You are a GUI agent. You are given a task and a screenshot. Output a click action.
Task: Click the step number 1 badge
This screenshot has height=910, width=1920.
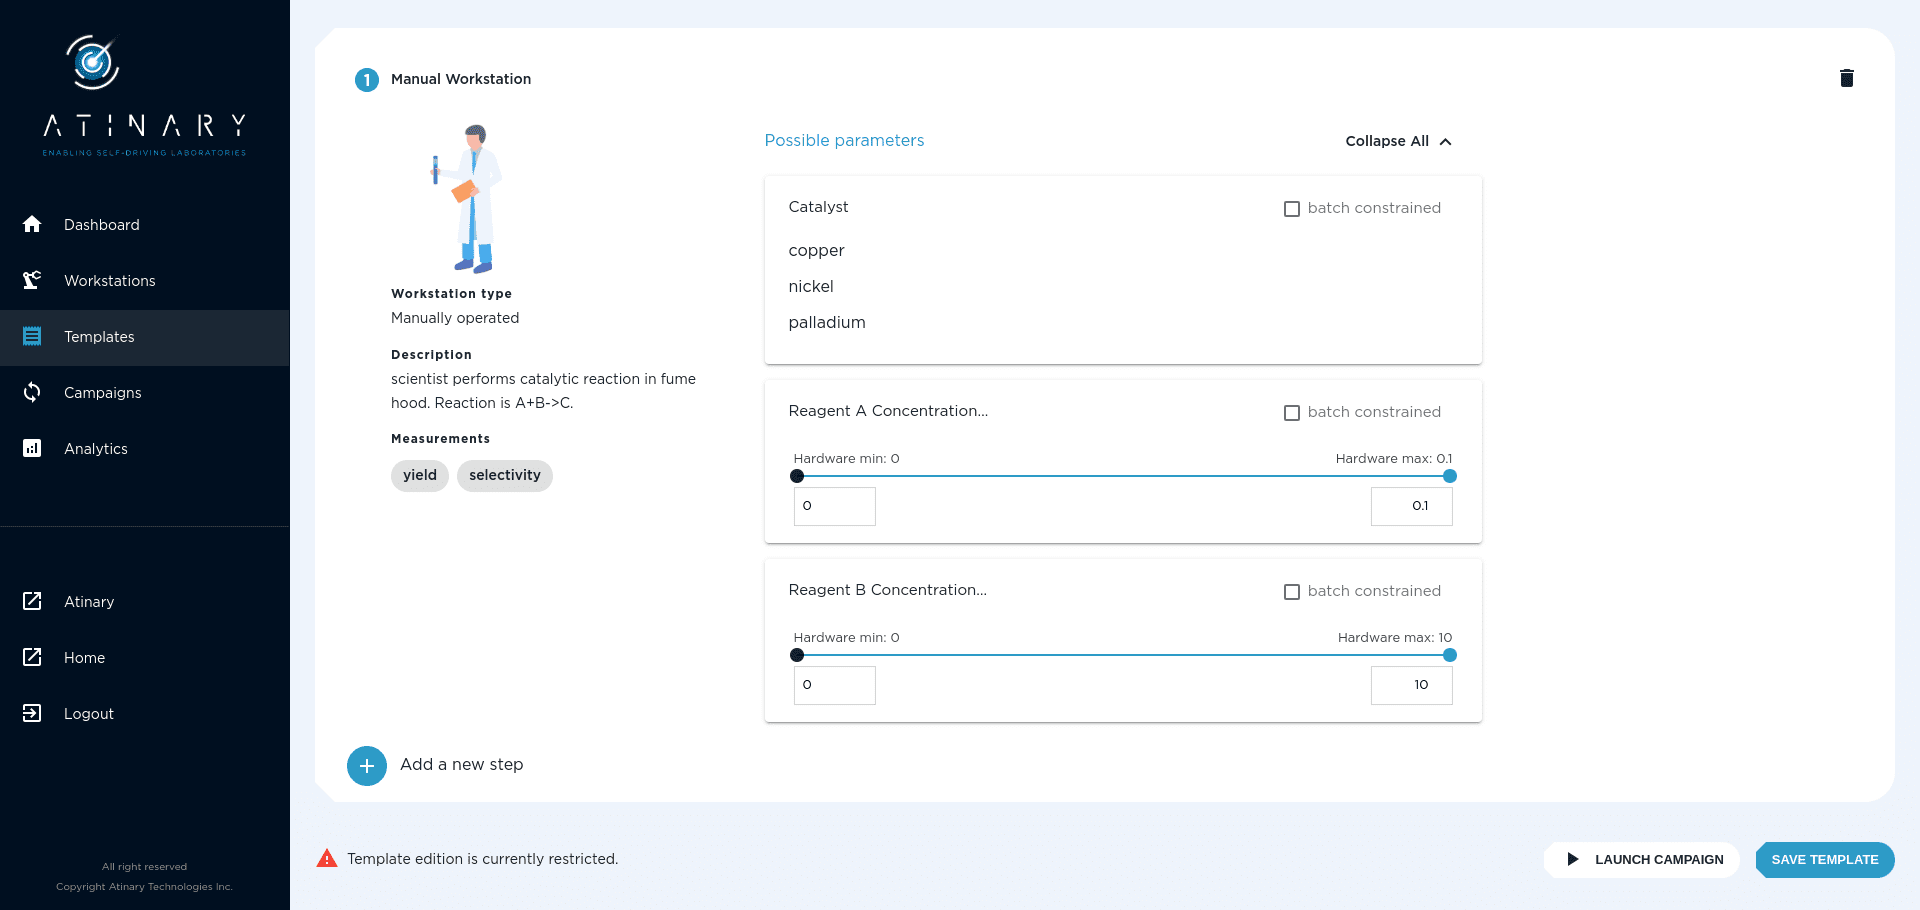367,80
